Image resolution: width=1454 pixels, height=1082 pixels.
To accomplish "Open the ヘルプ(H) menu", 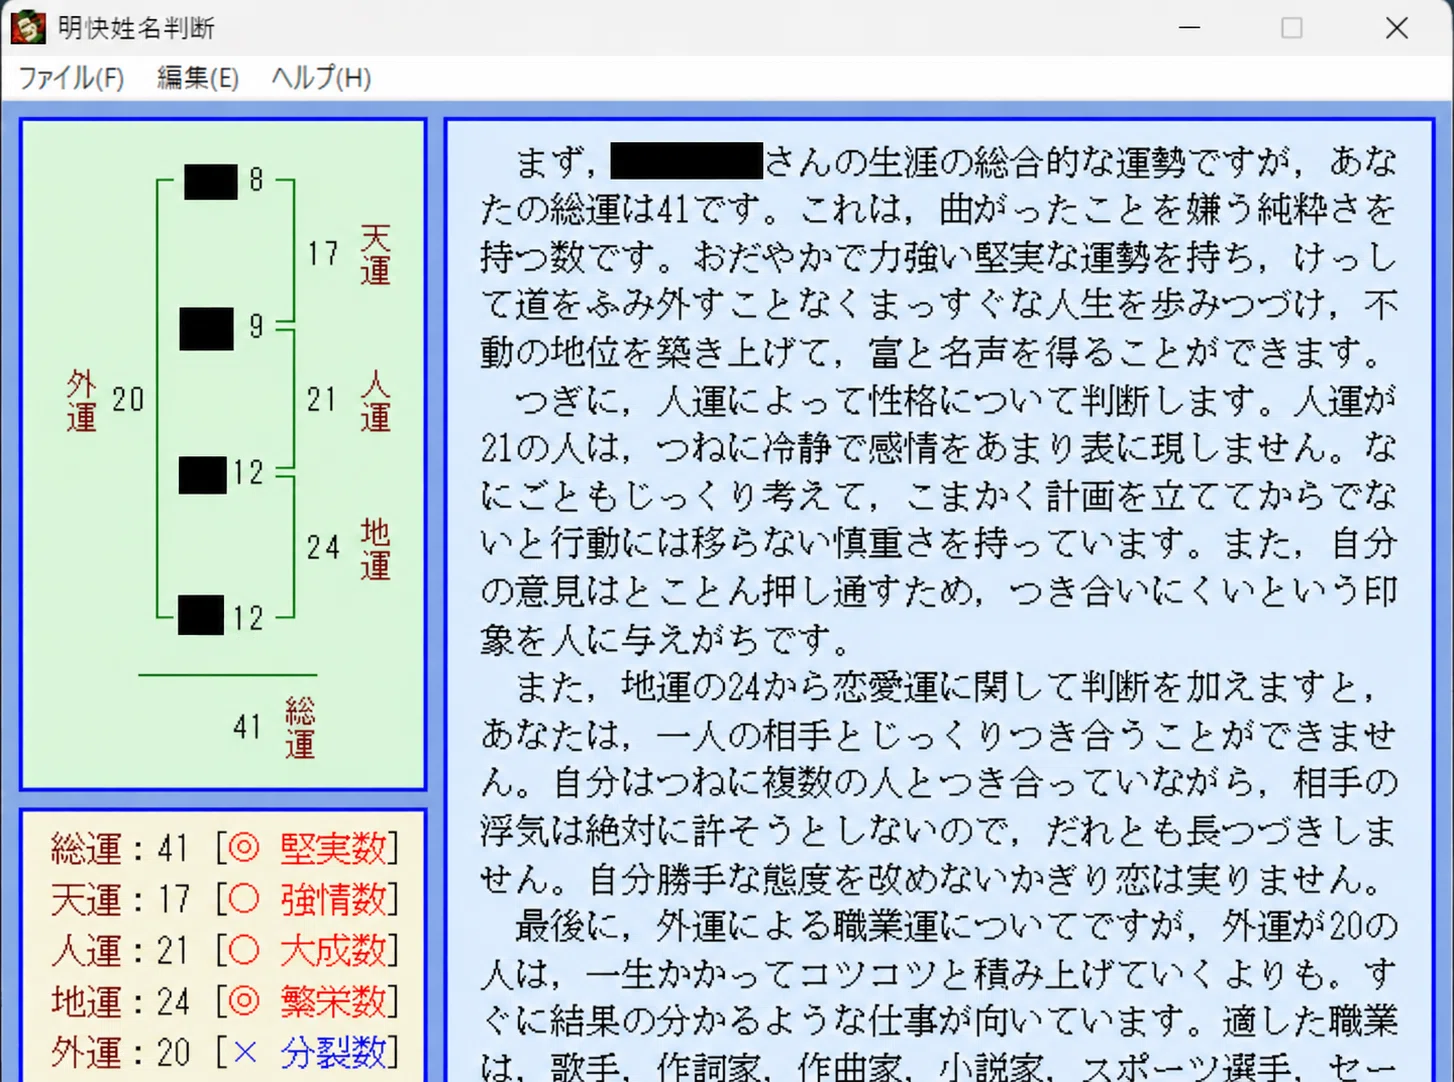I will pos(321,78).
